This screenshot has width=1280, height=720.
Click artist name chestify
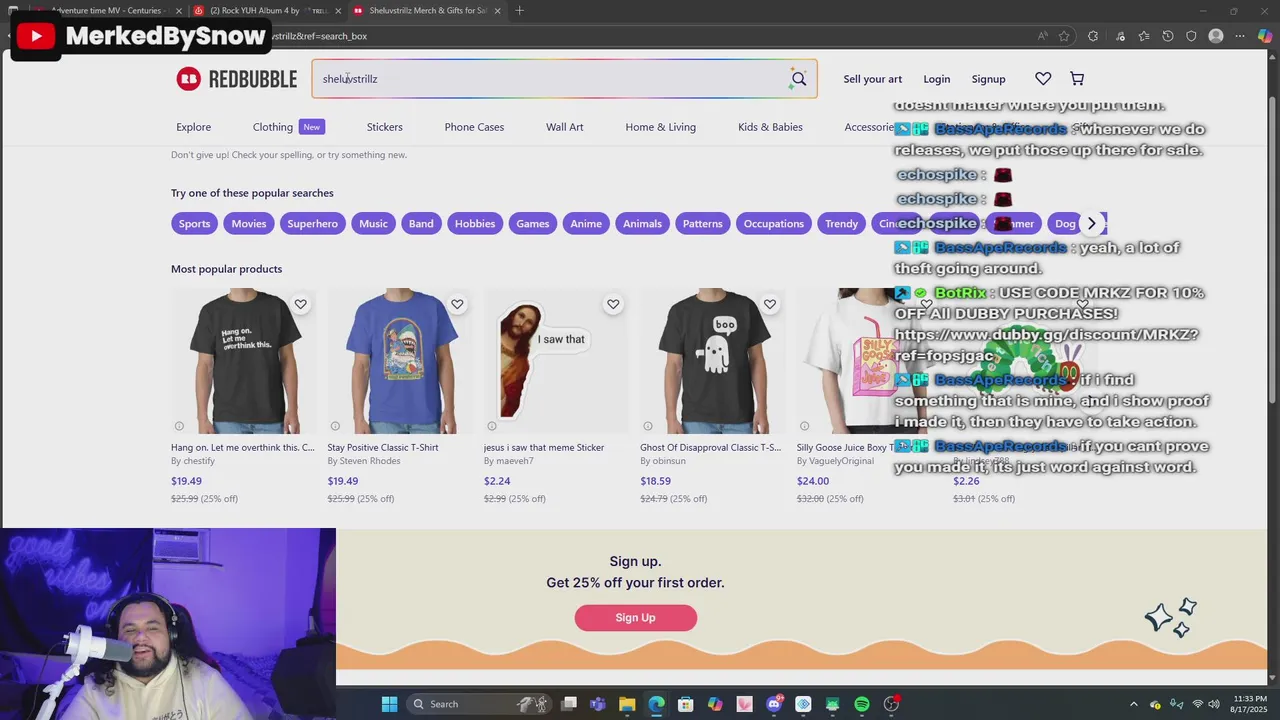pyautogui.click(x=199, y=461)
